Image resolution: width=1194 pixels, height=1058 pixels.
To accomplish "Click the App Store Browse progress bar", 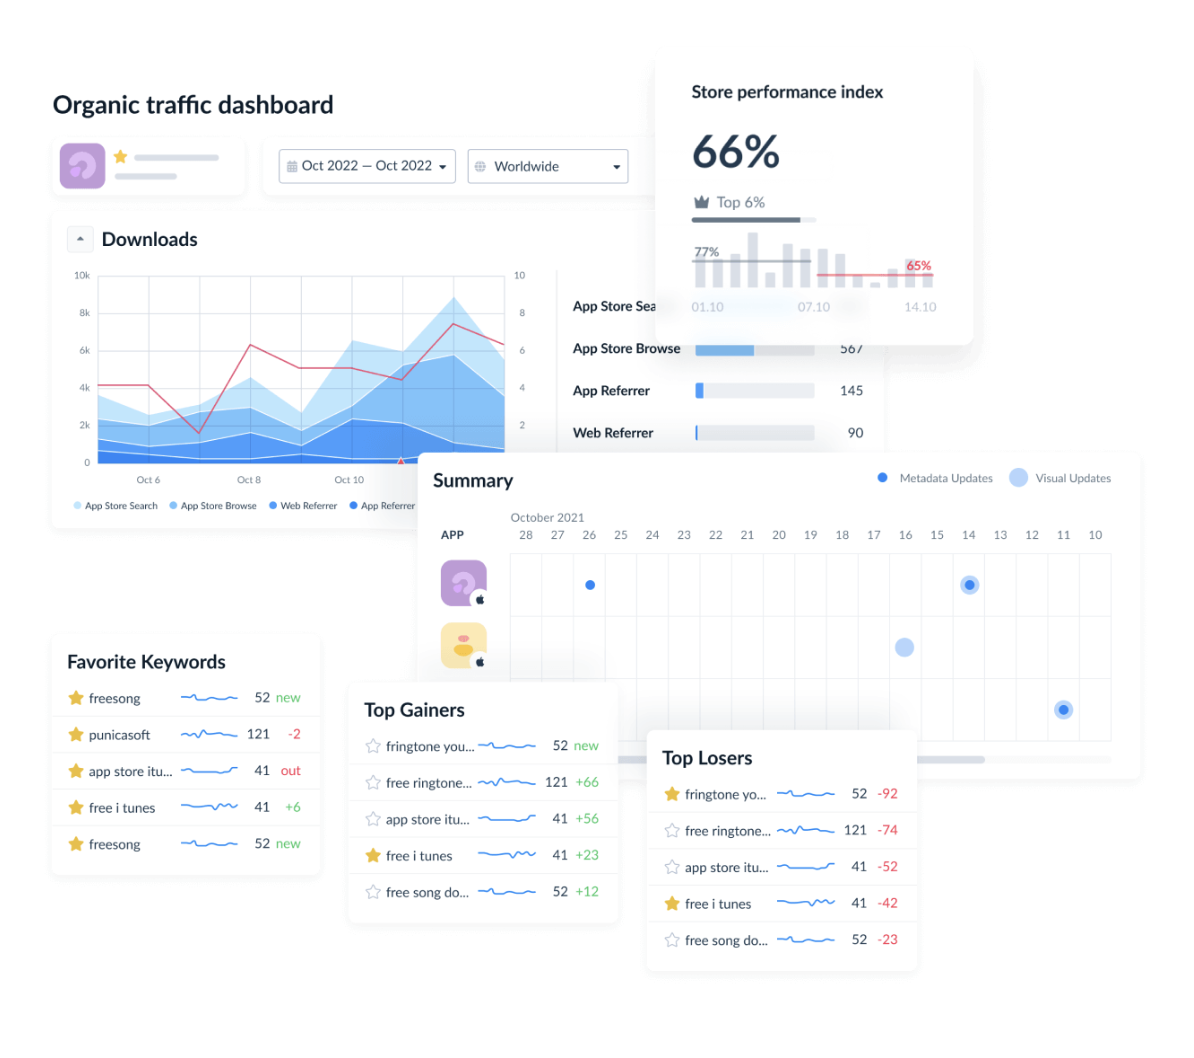I will tap(755, 349).
